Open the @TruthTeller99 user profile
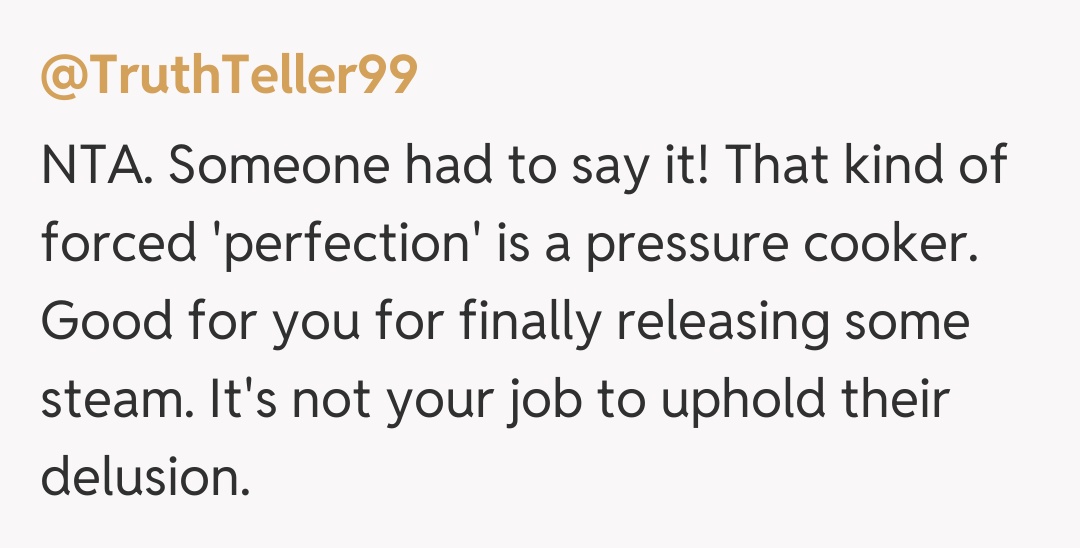Image resolution: width=1080 pixels, height=548 pixels. 228,76
